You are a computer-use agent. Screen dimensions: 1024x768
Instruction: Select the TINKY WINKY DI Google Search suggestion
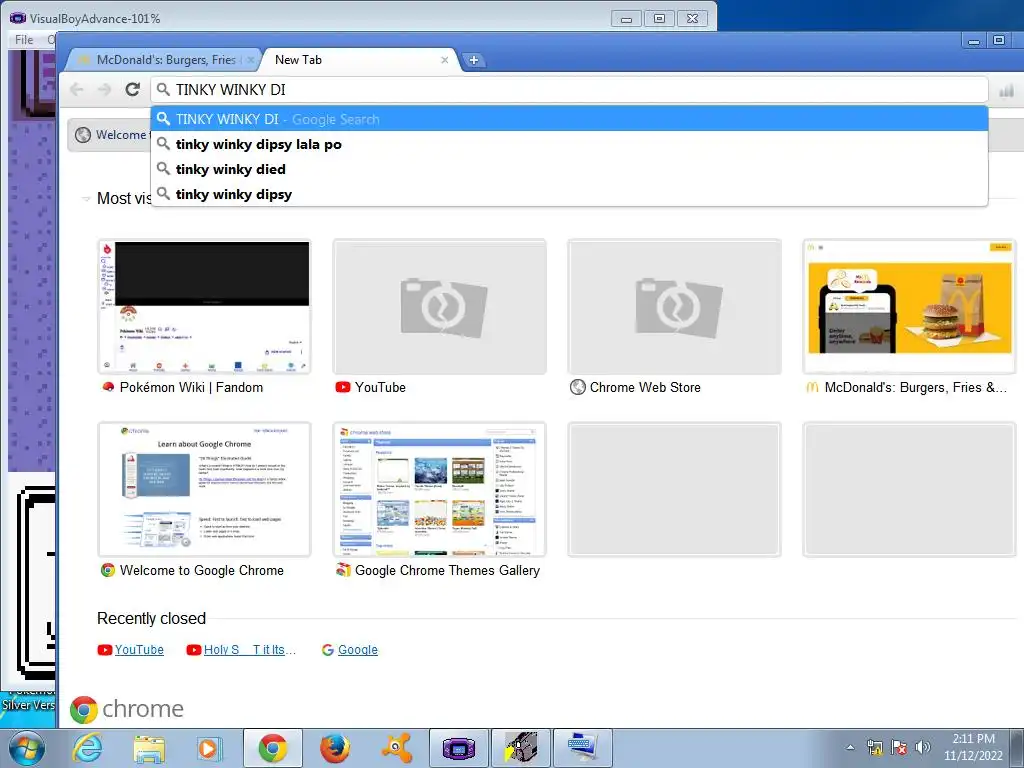[x=569, y=119]
